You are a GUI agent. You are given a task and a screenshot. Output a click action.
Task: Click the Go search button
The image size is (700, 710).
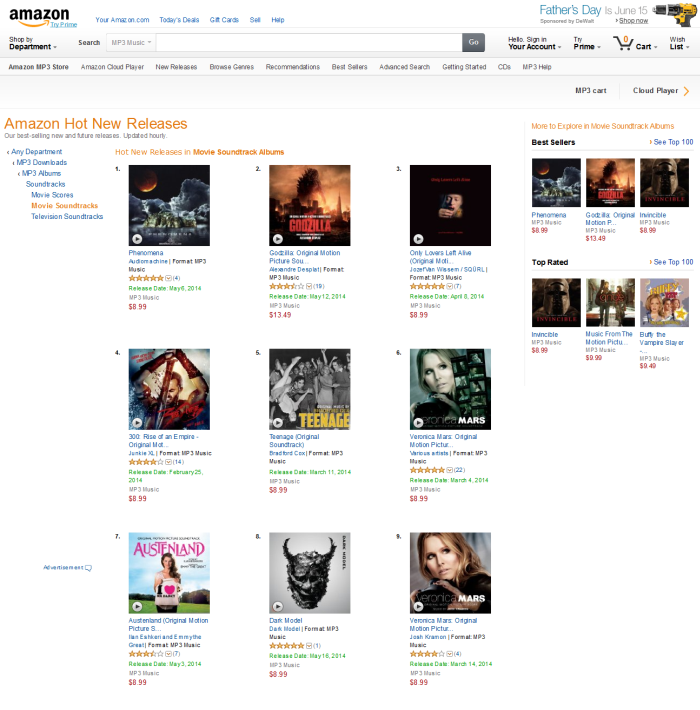(x=473, y=43)
